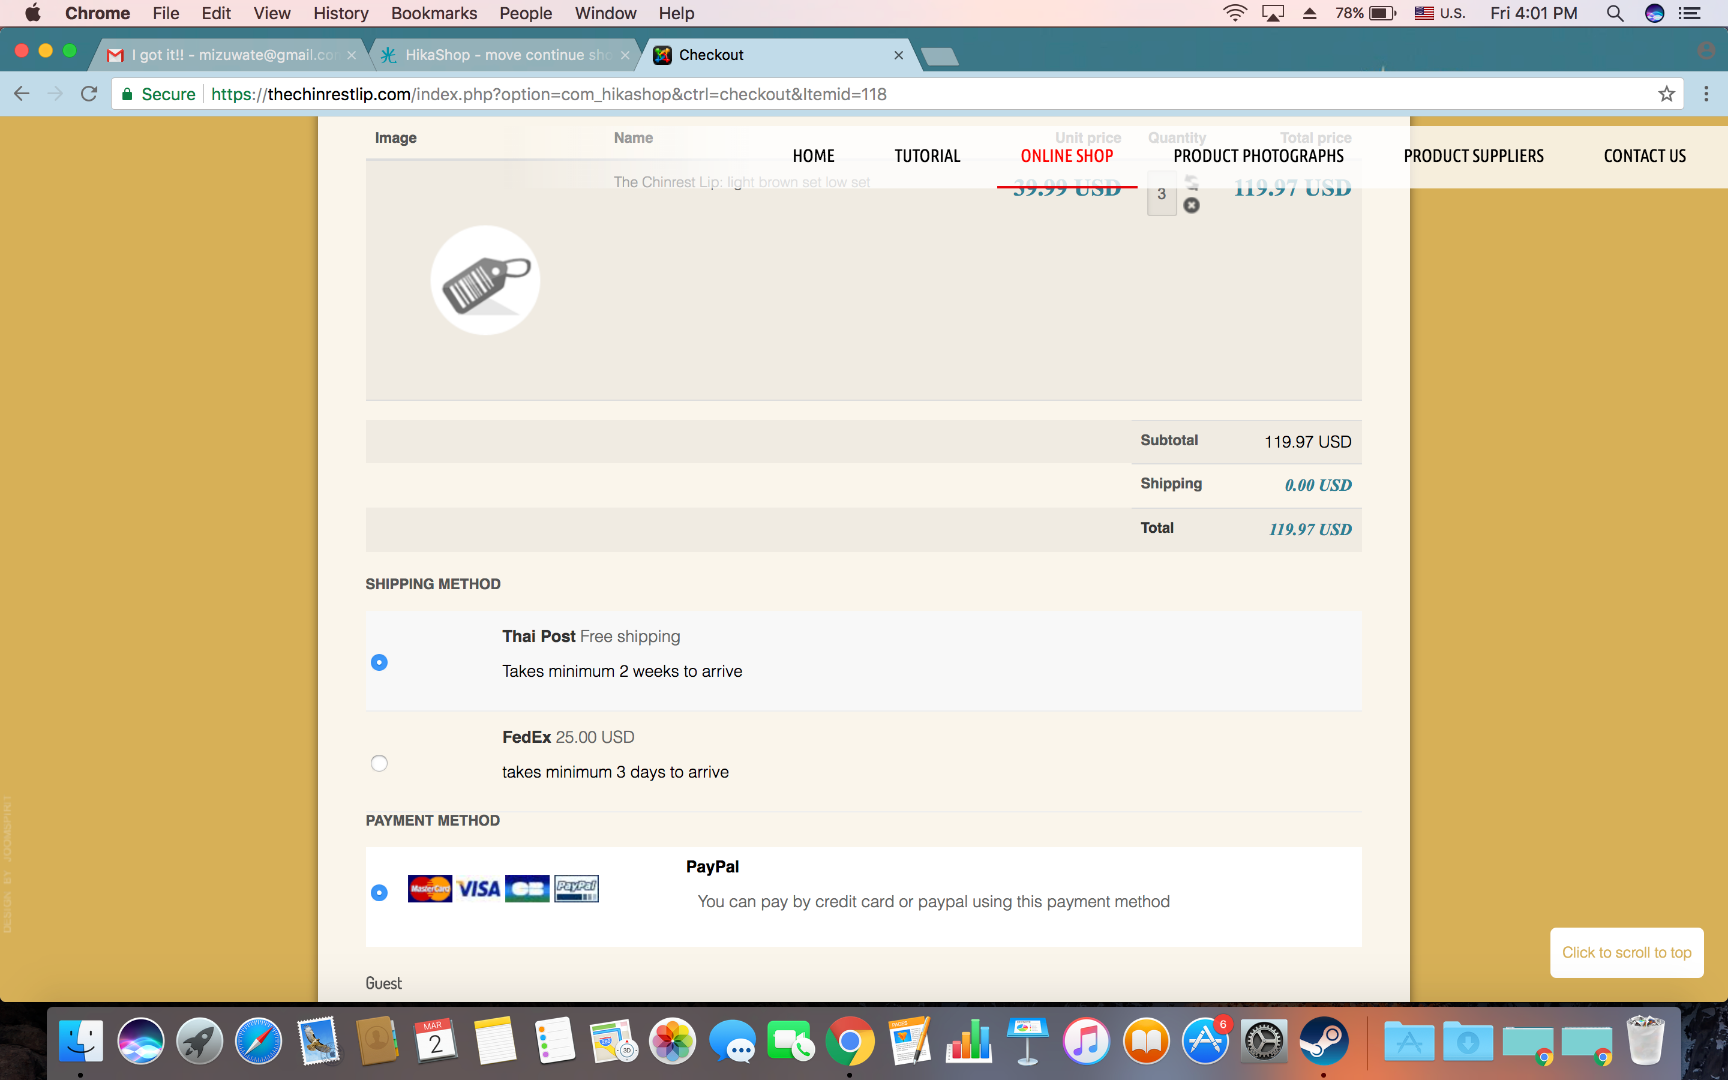This screenshot has height=1080, width=1728.
Task: Edit the quantity field showing 3
Action: coord(1161,194)
